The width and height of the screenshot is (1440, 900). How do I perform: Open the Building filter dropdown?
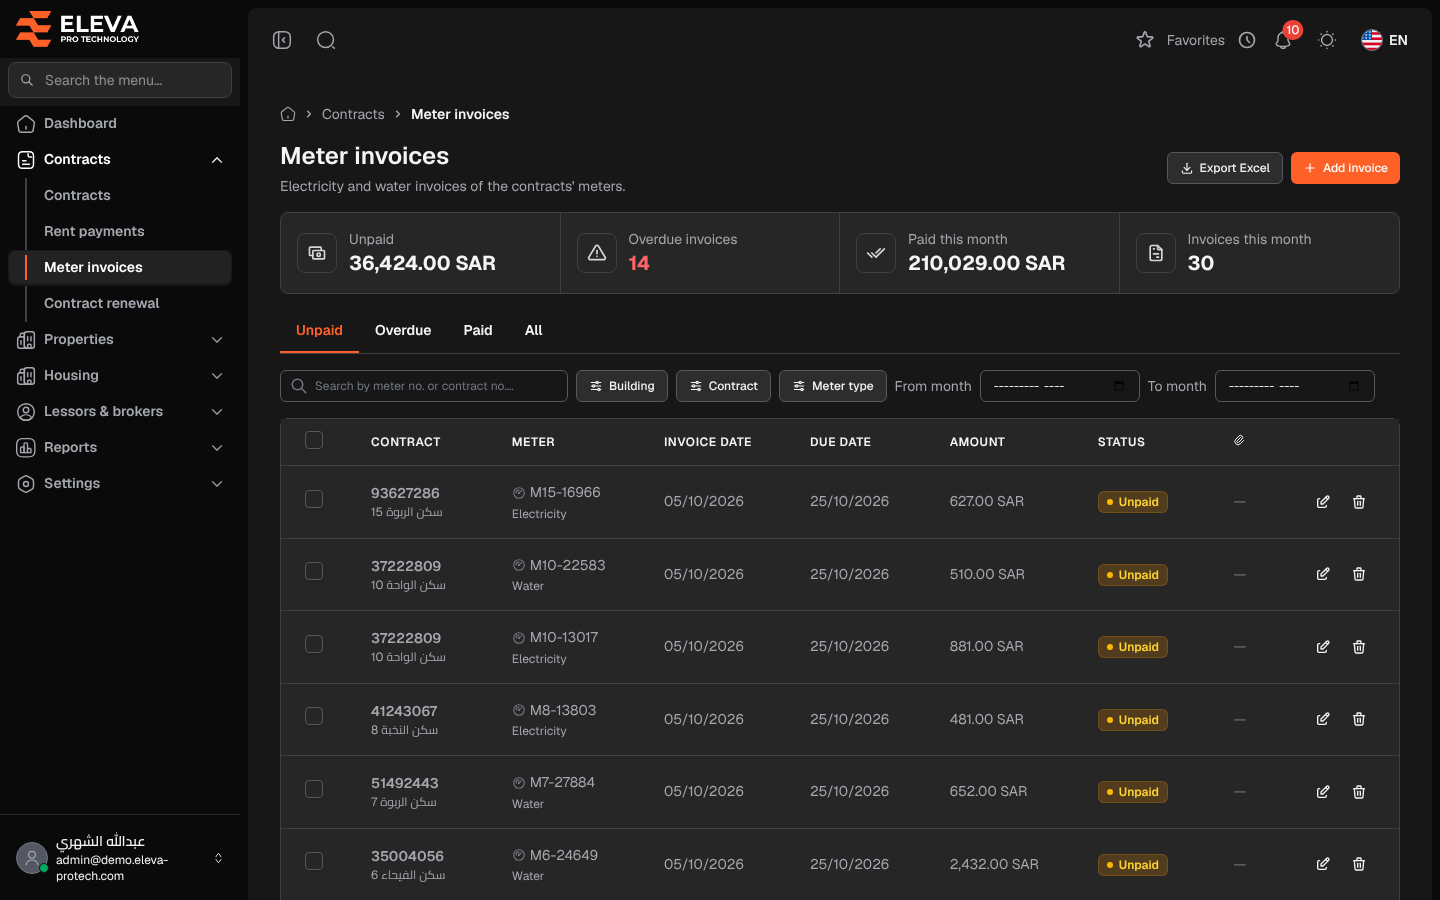pyautogui.click(x=622, y=386)
